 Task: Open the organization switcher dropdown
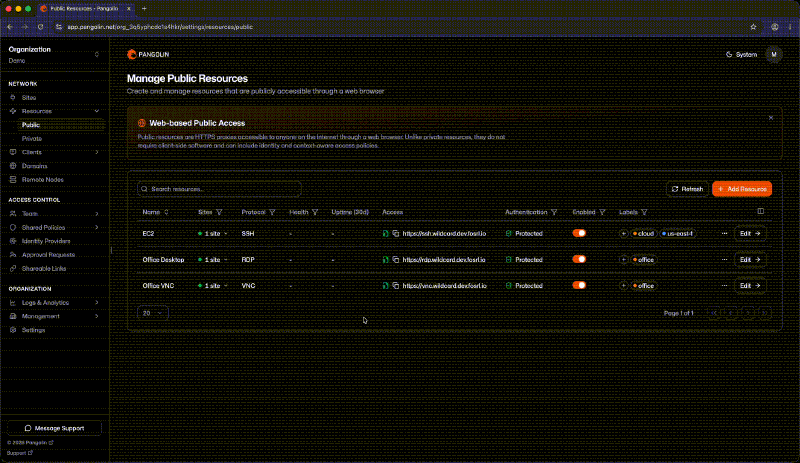coord(54,55)
